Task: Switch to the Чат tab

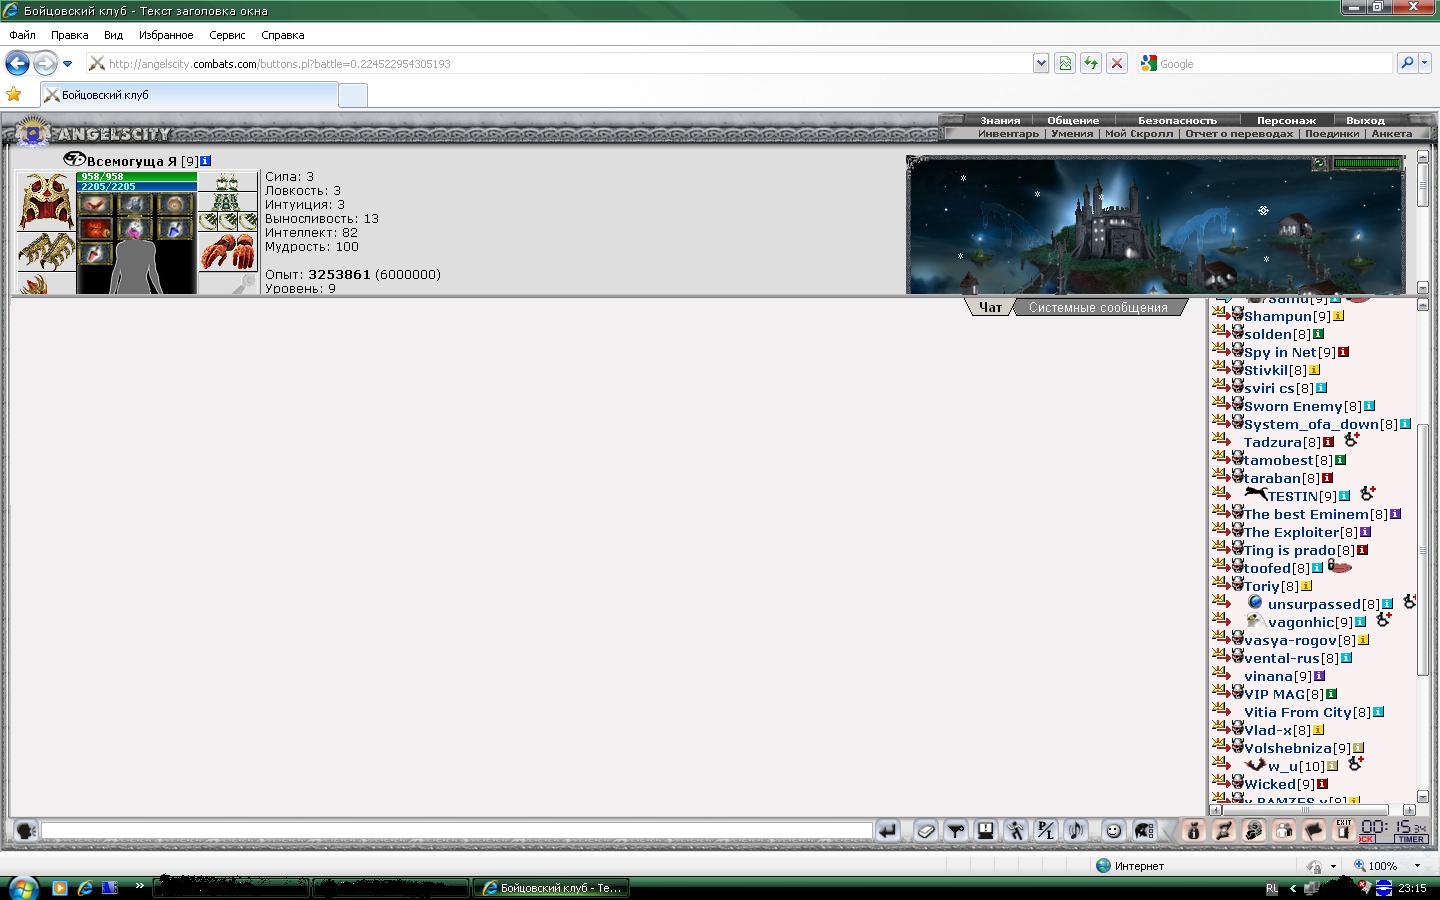Action: (x=990, y=307)
